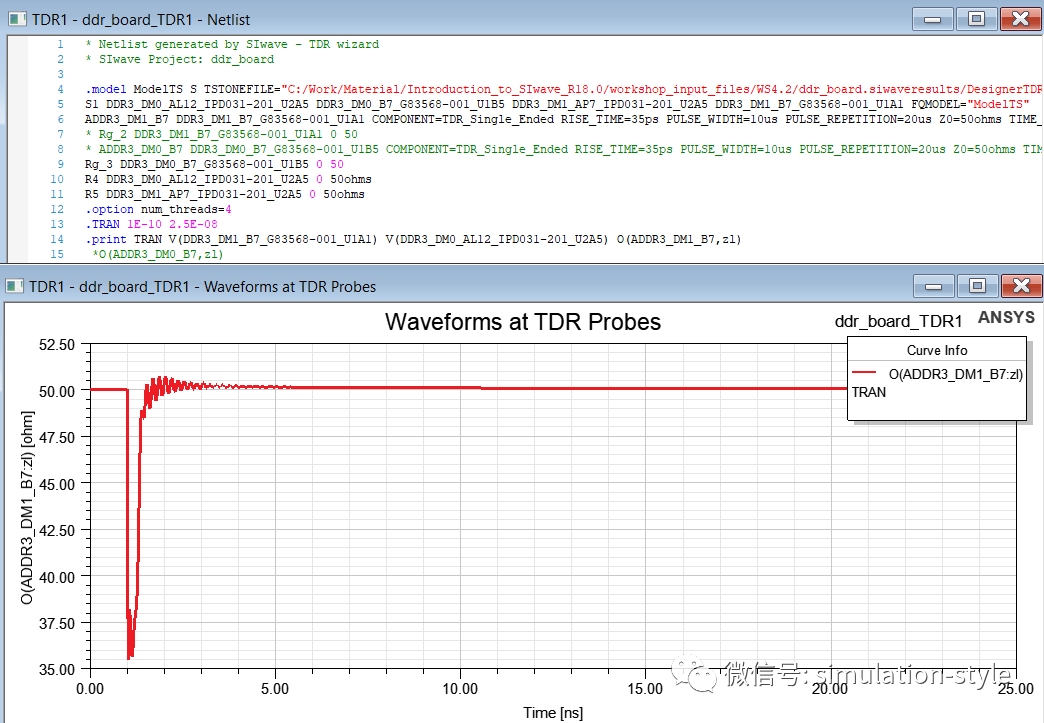Click the 'R5 DDR3_DM1_AP7' netlist line
The width and height of the screenshot is (1044, 723).
pos(224,194)
